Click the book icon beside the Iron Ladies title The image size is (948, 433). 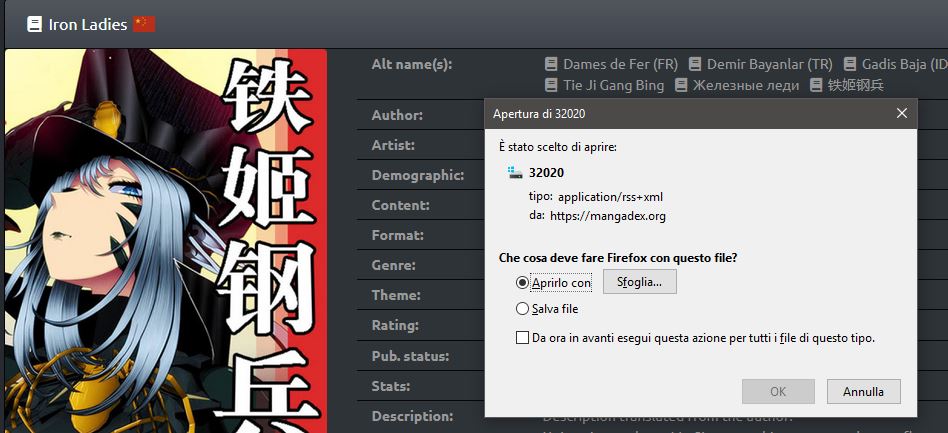(34, 24)
